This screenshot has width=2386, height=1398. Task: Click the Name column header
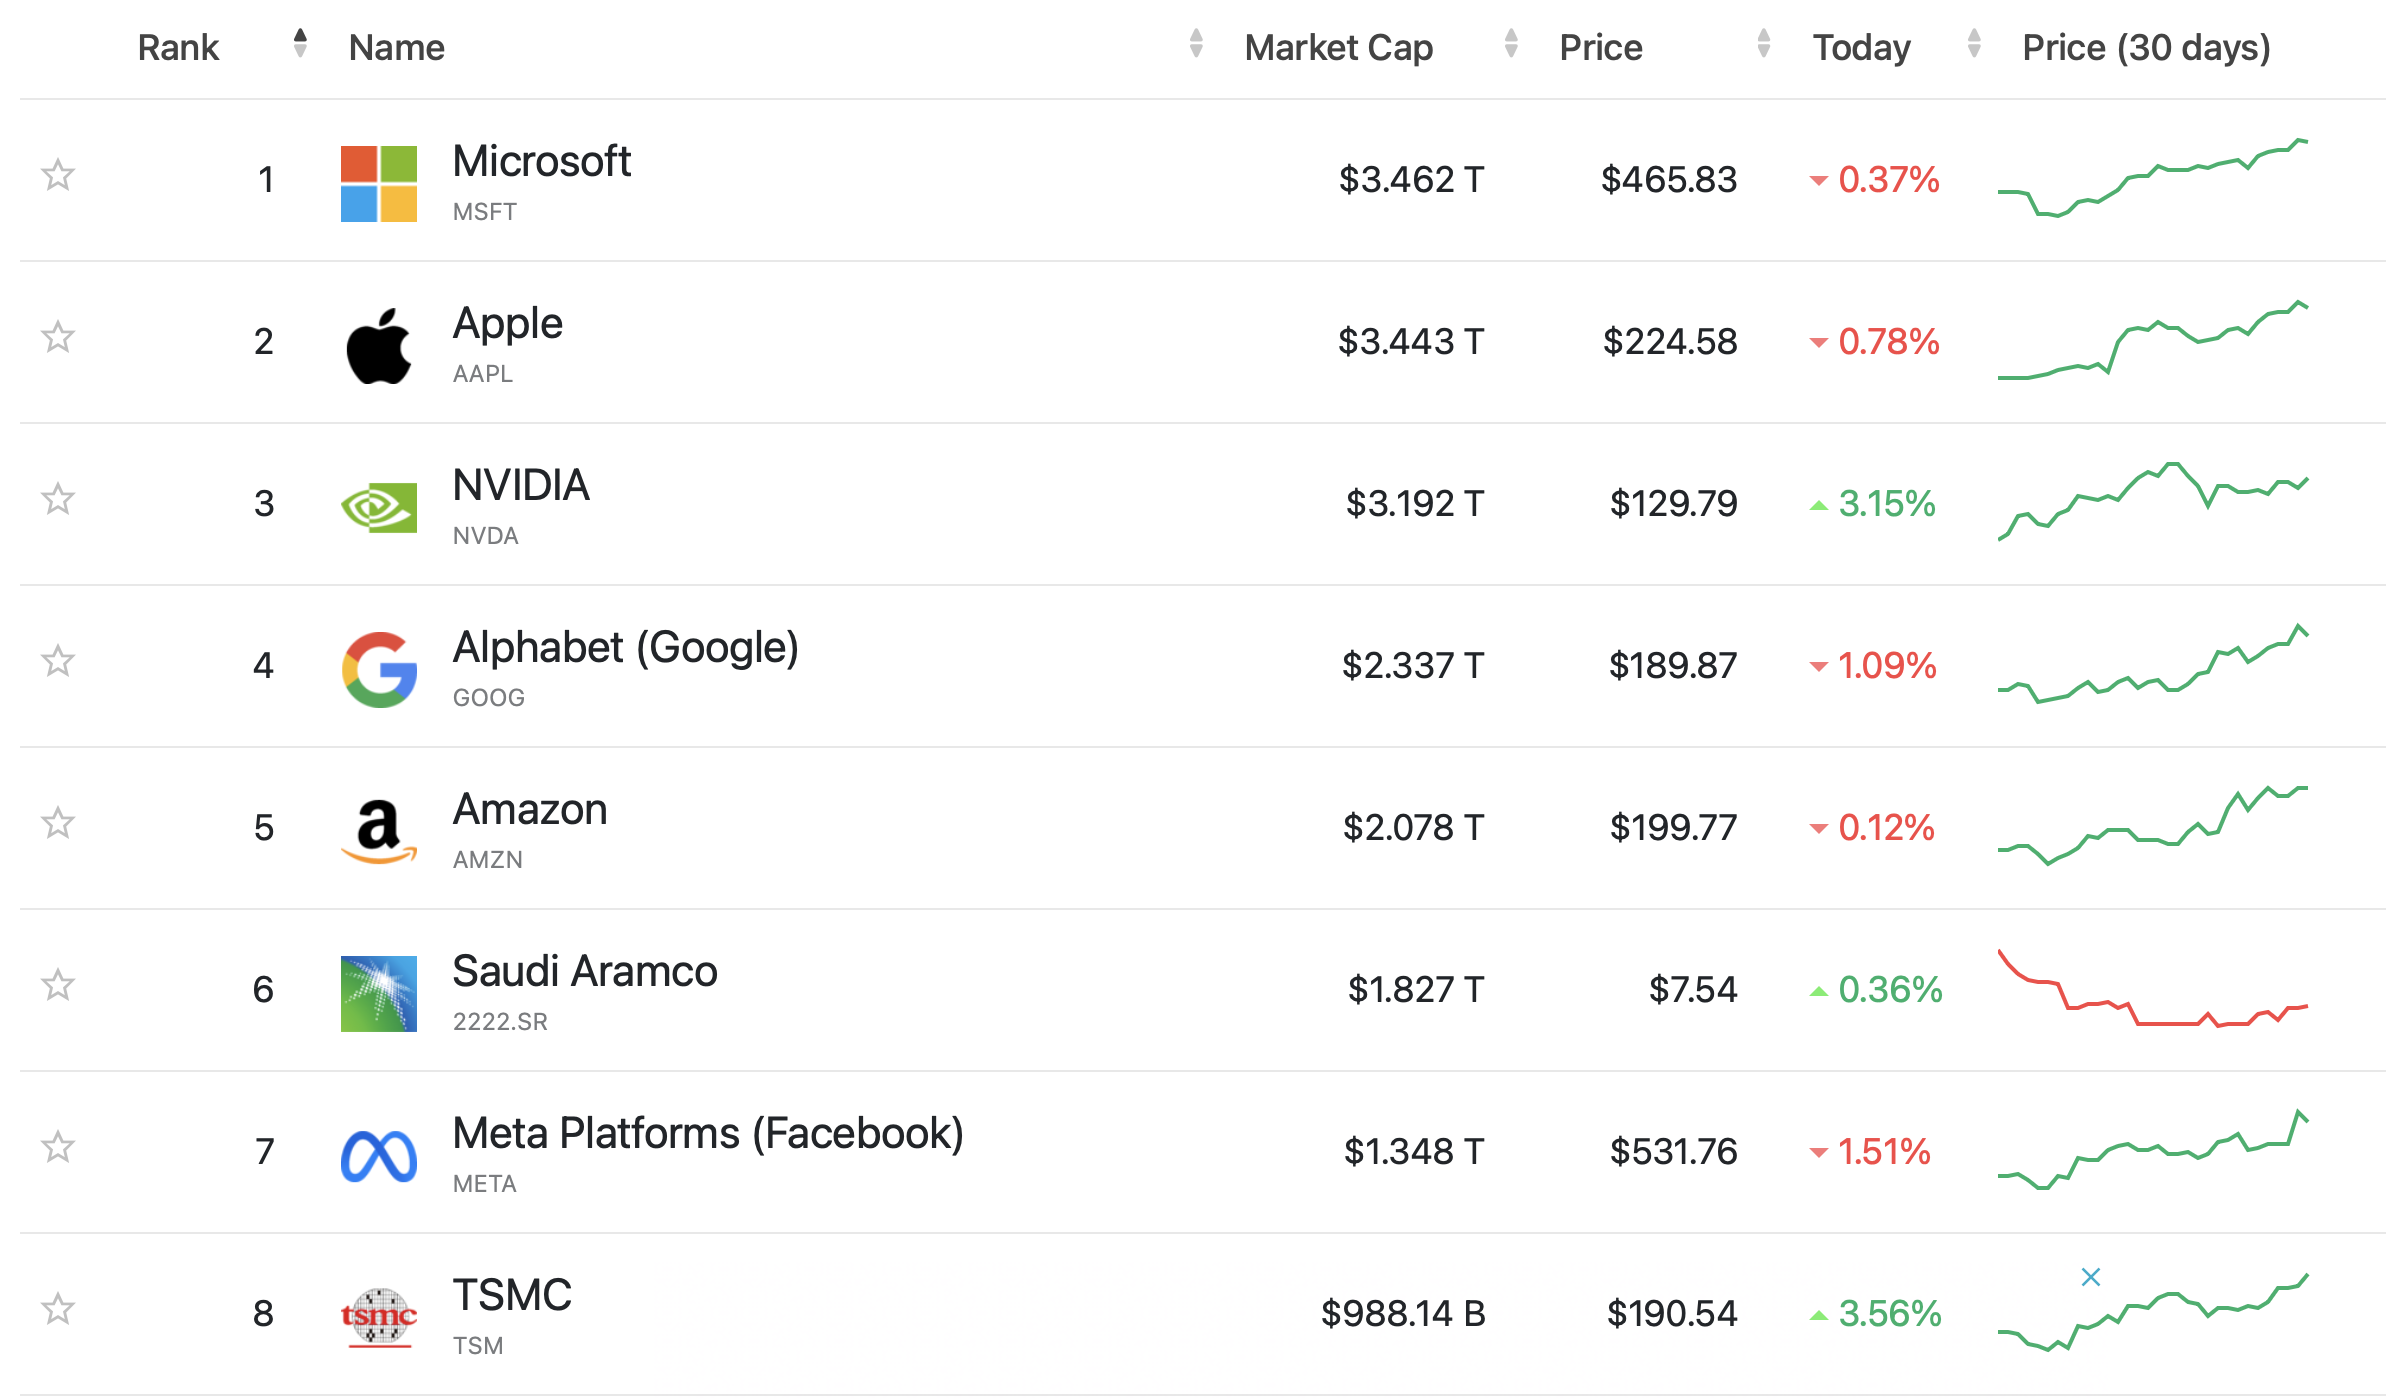point(396,48)
